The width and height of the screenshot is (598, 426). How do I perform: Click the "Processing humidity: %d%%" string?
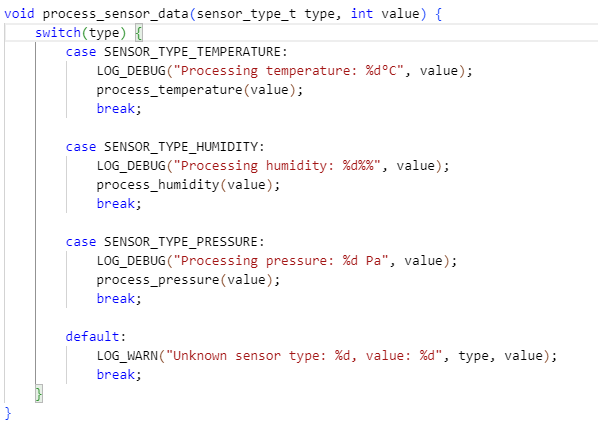tap(277, 166)
